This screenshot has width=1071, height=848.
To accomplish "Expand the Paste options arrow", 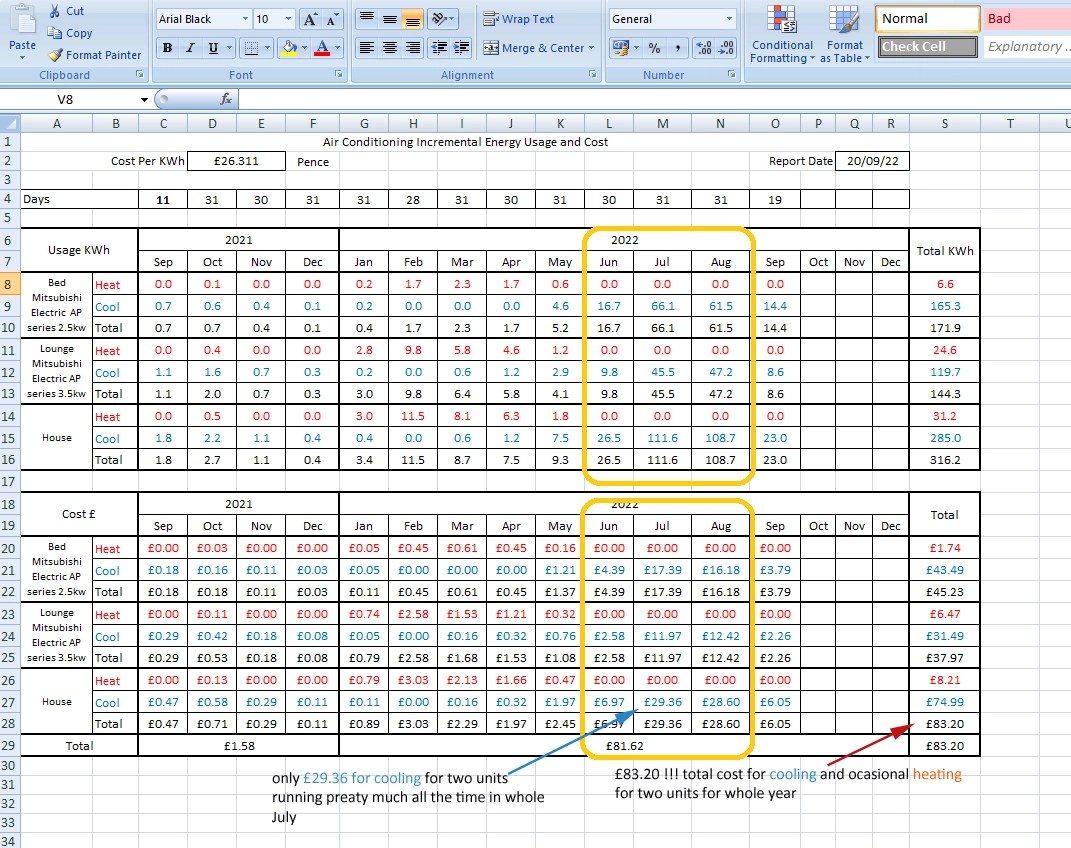I will pyautogui.click(x=23, y=57).
